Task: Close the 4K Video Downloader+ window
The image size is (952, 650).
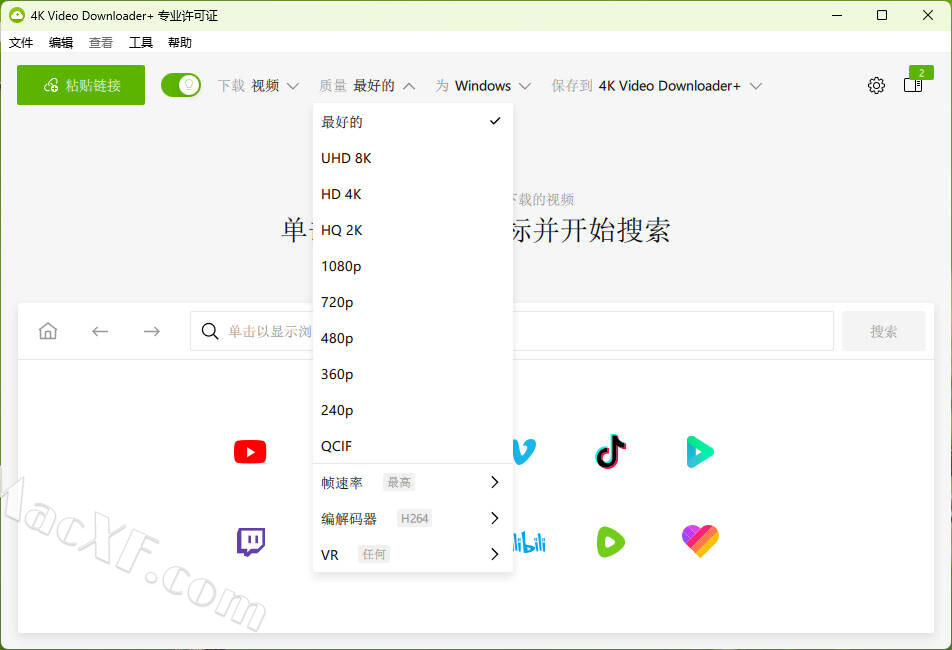Action: [x=928, y=15]
